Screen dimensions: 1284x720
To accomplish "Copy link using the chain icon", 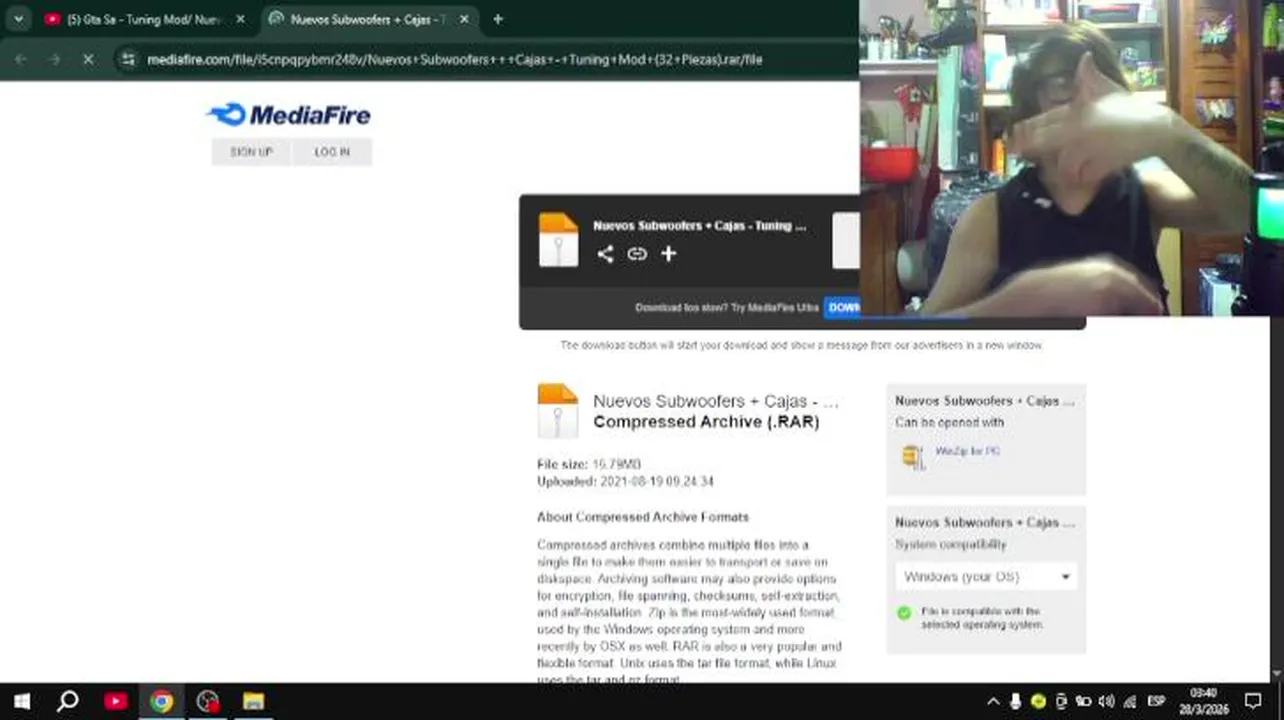I will 637,254.
